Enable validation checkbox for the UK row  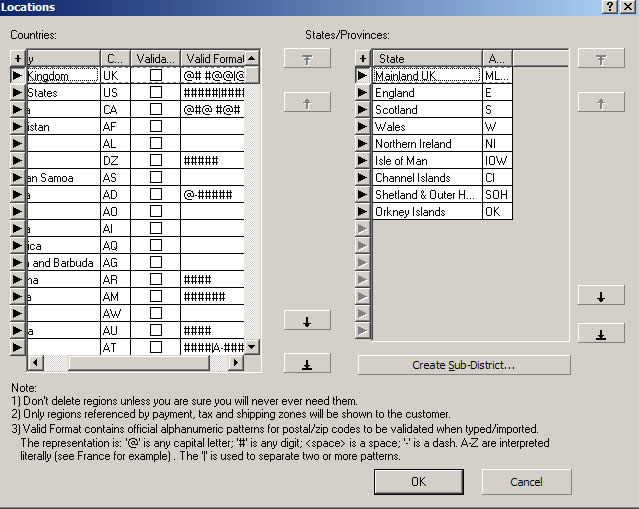tap(155, 75)
